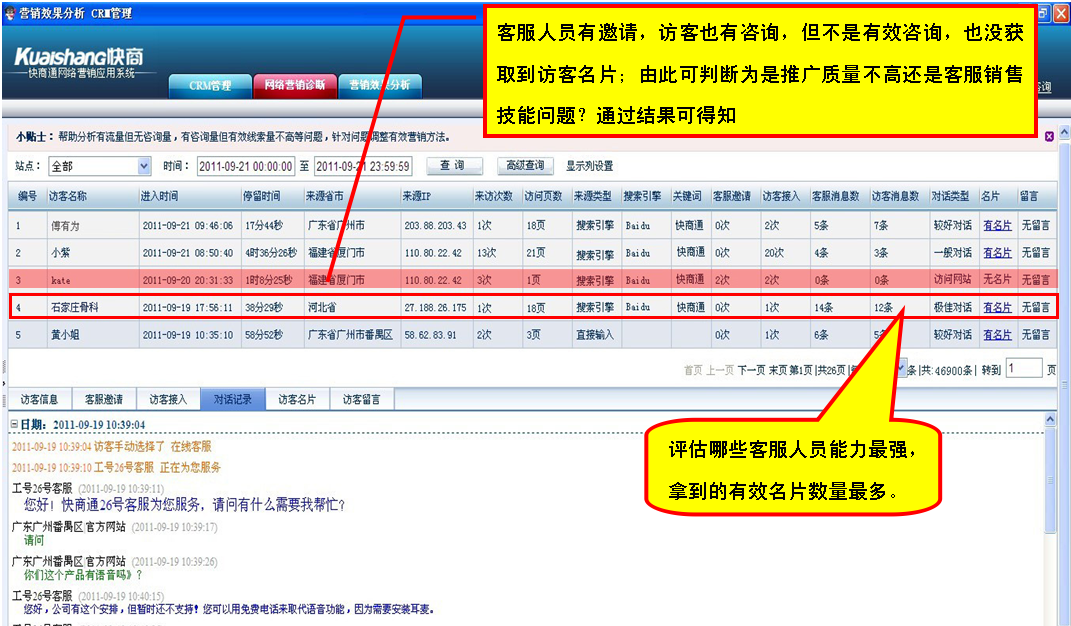Image resolution: width=1071 pixels, height=626 pixels.
Task: Go to next page via 下一页
Action: tap(751, 370)
